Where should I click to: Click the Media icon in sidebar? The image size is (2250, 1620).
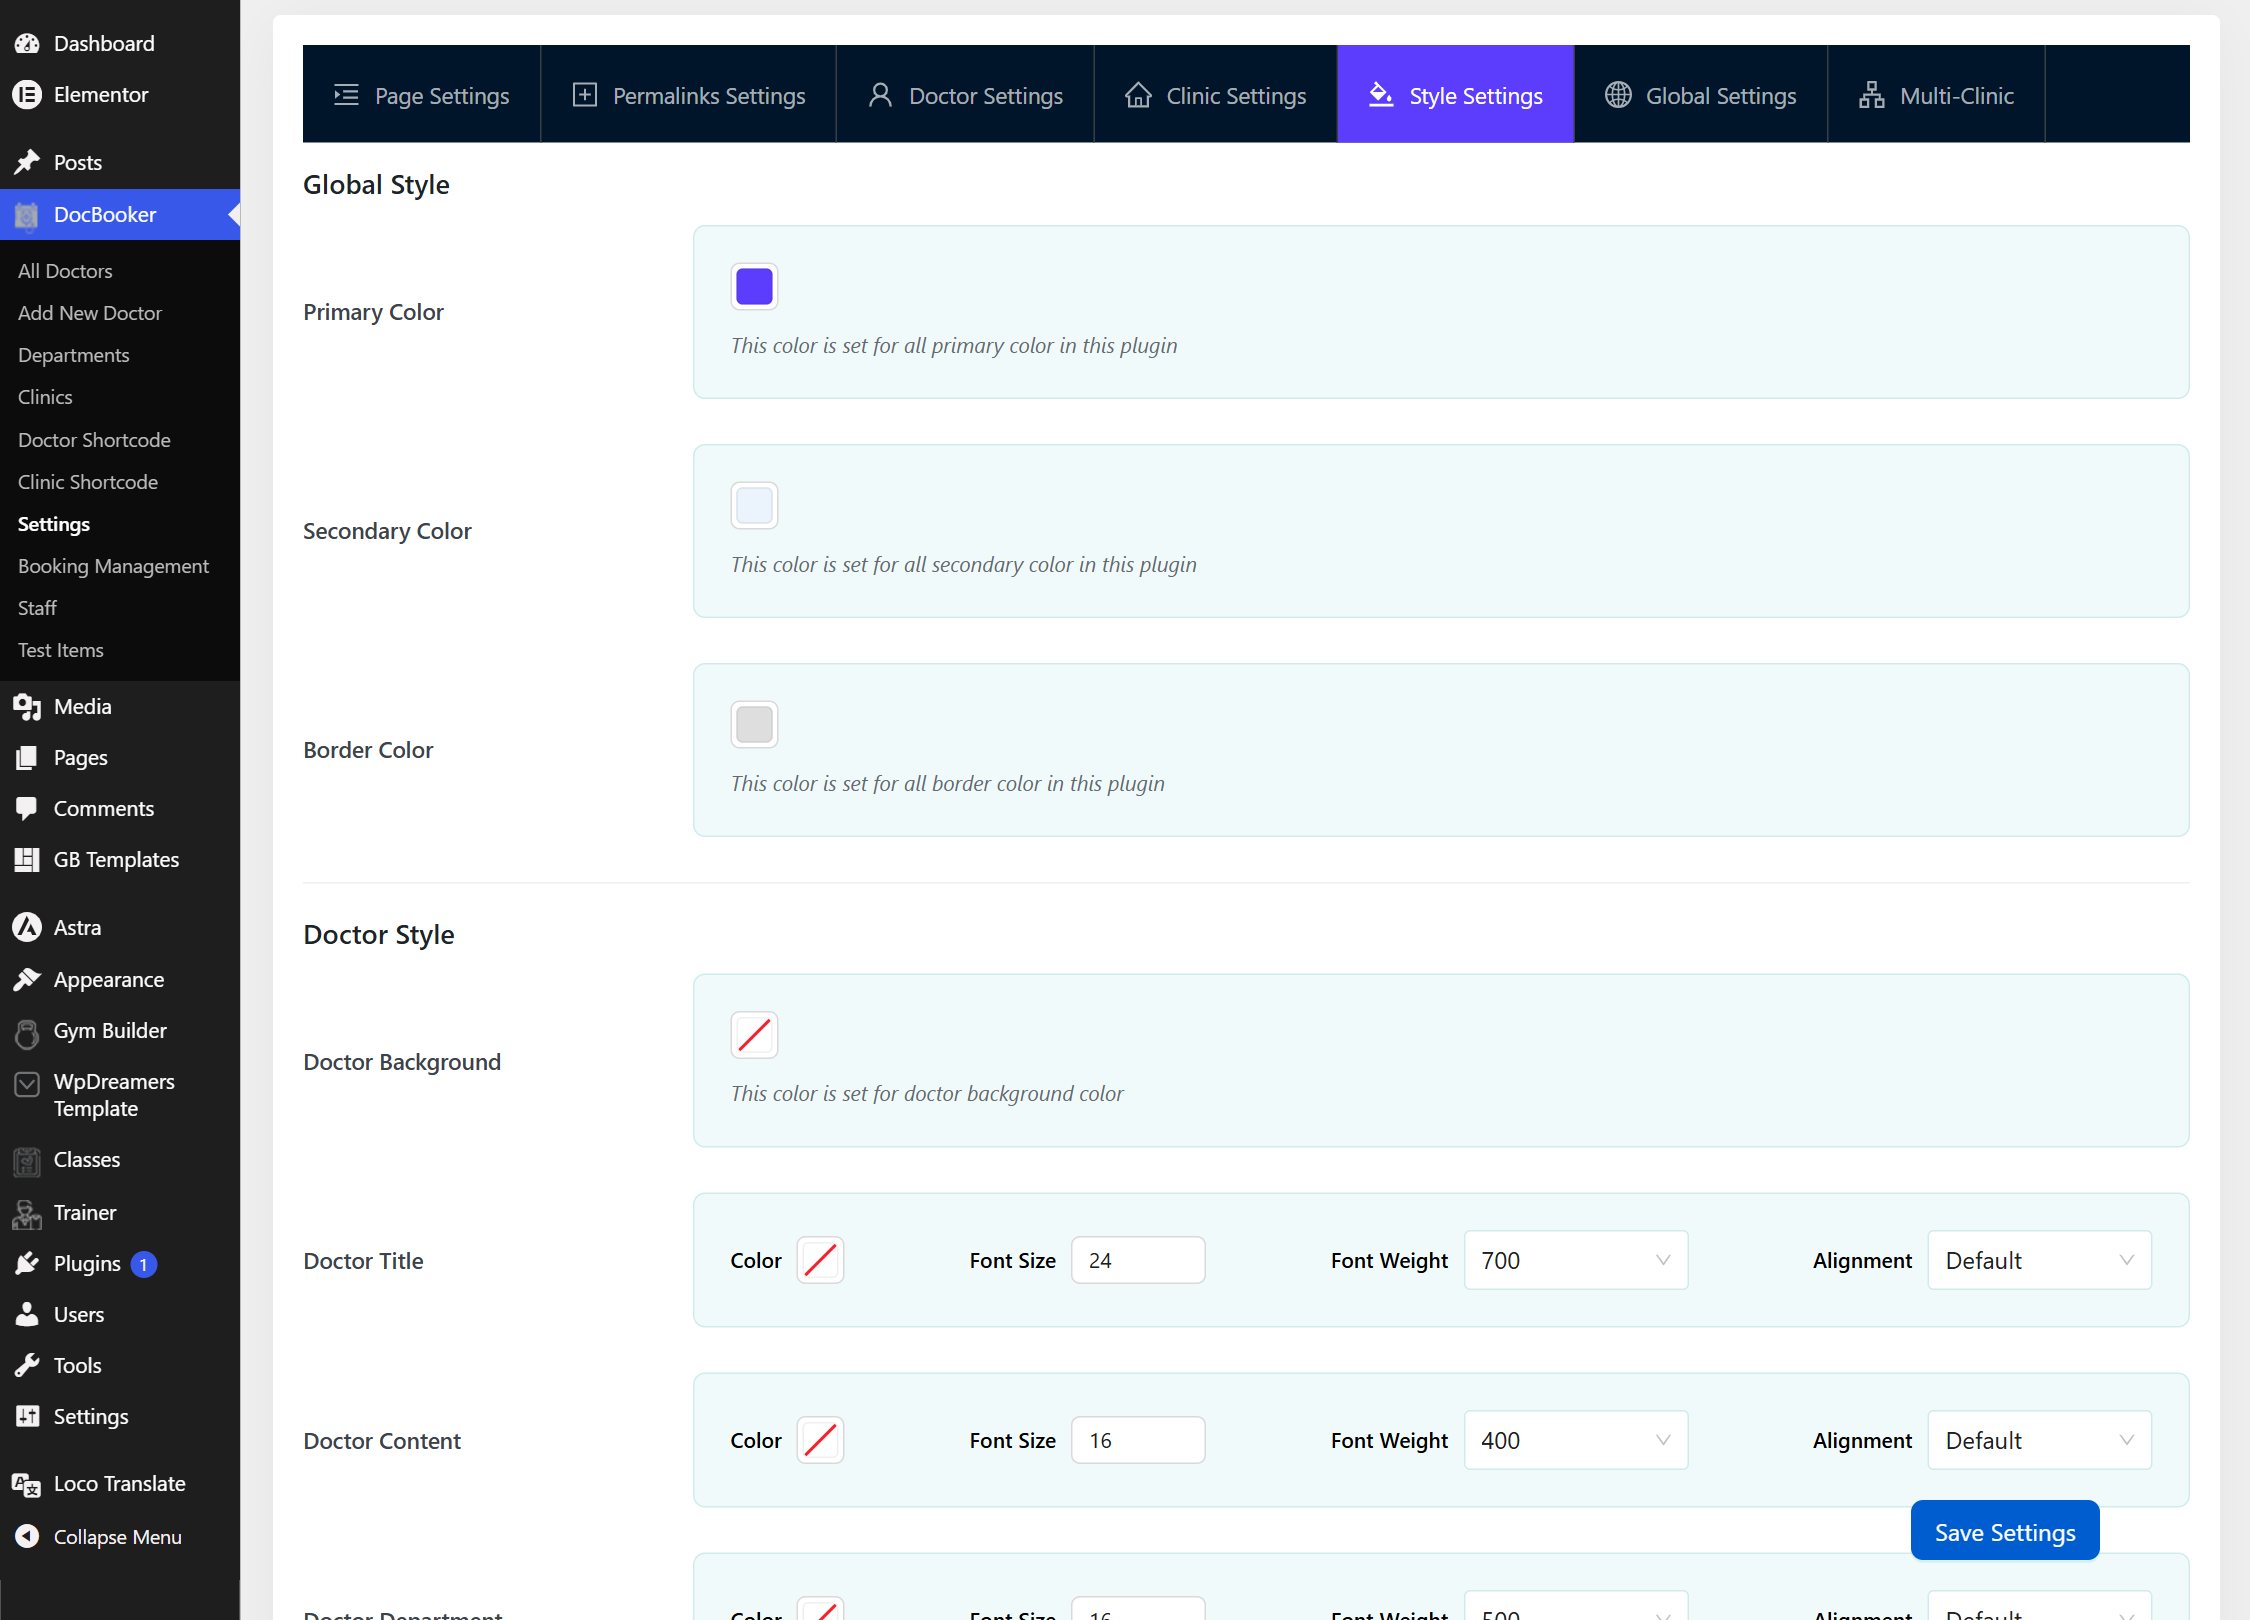(x=27, y=706)
